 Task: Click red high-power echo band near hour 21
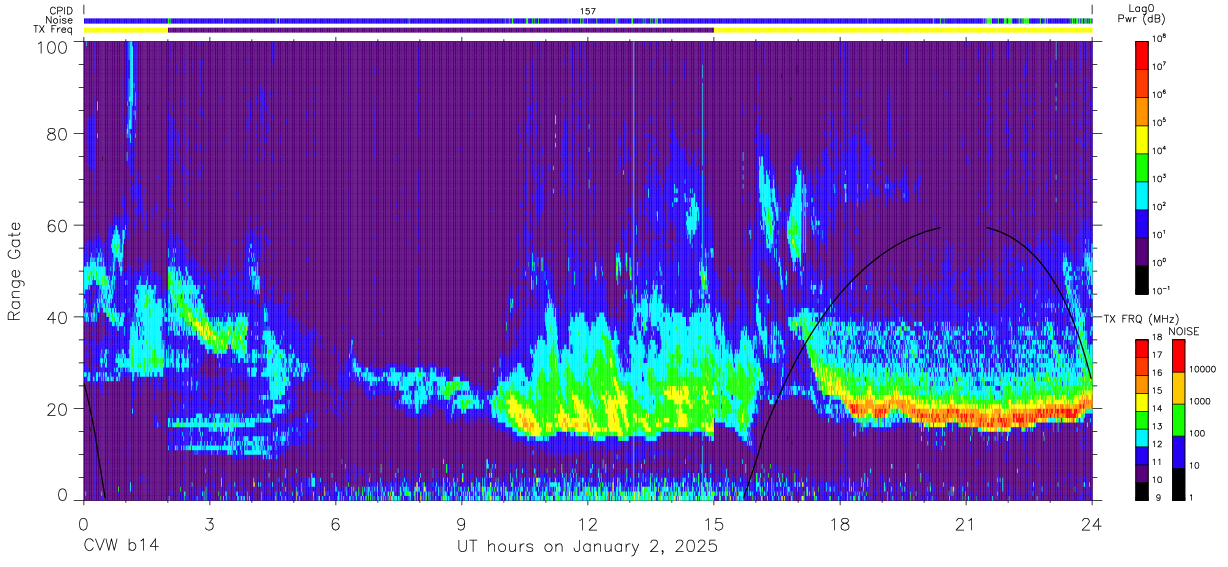pos(970,415)
